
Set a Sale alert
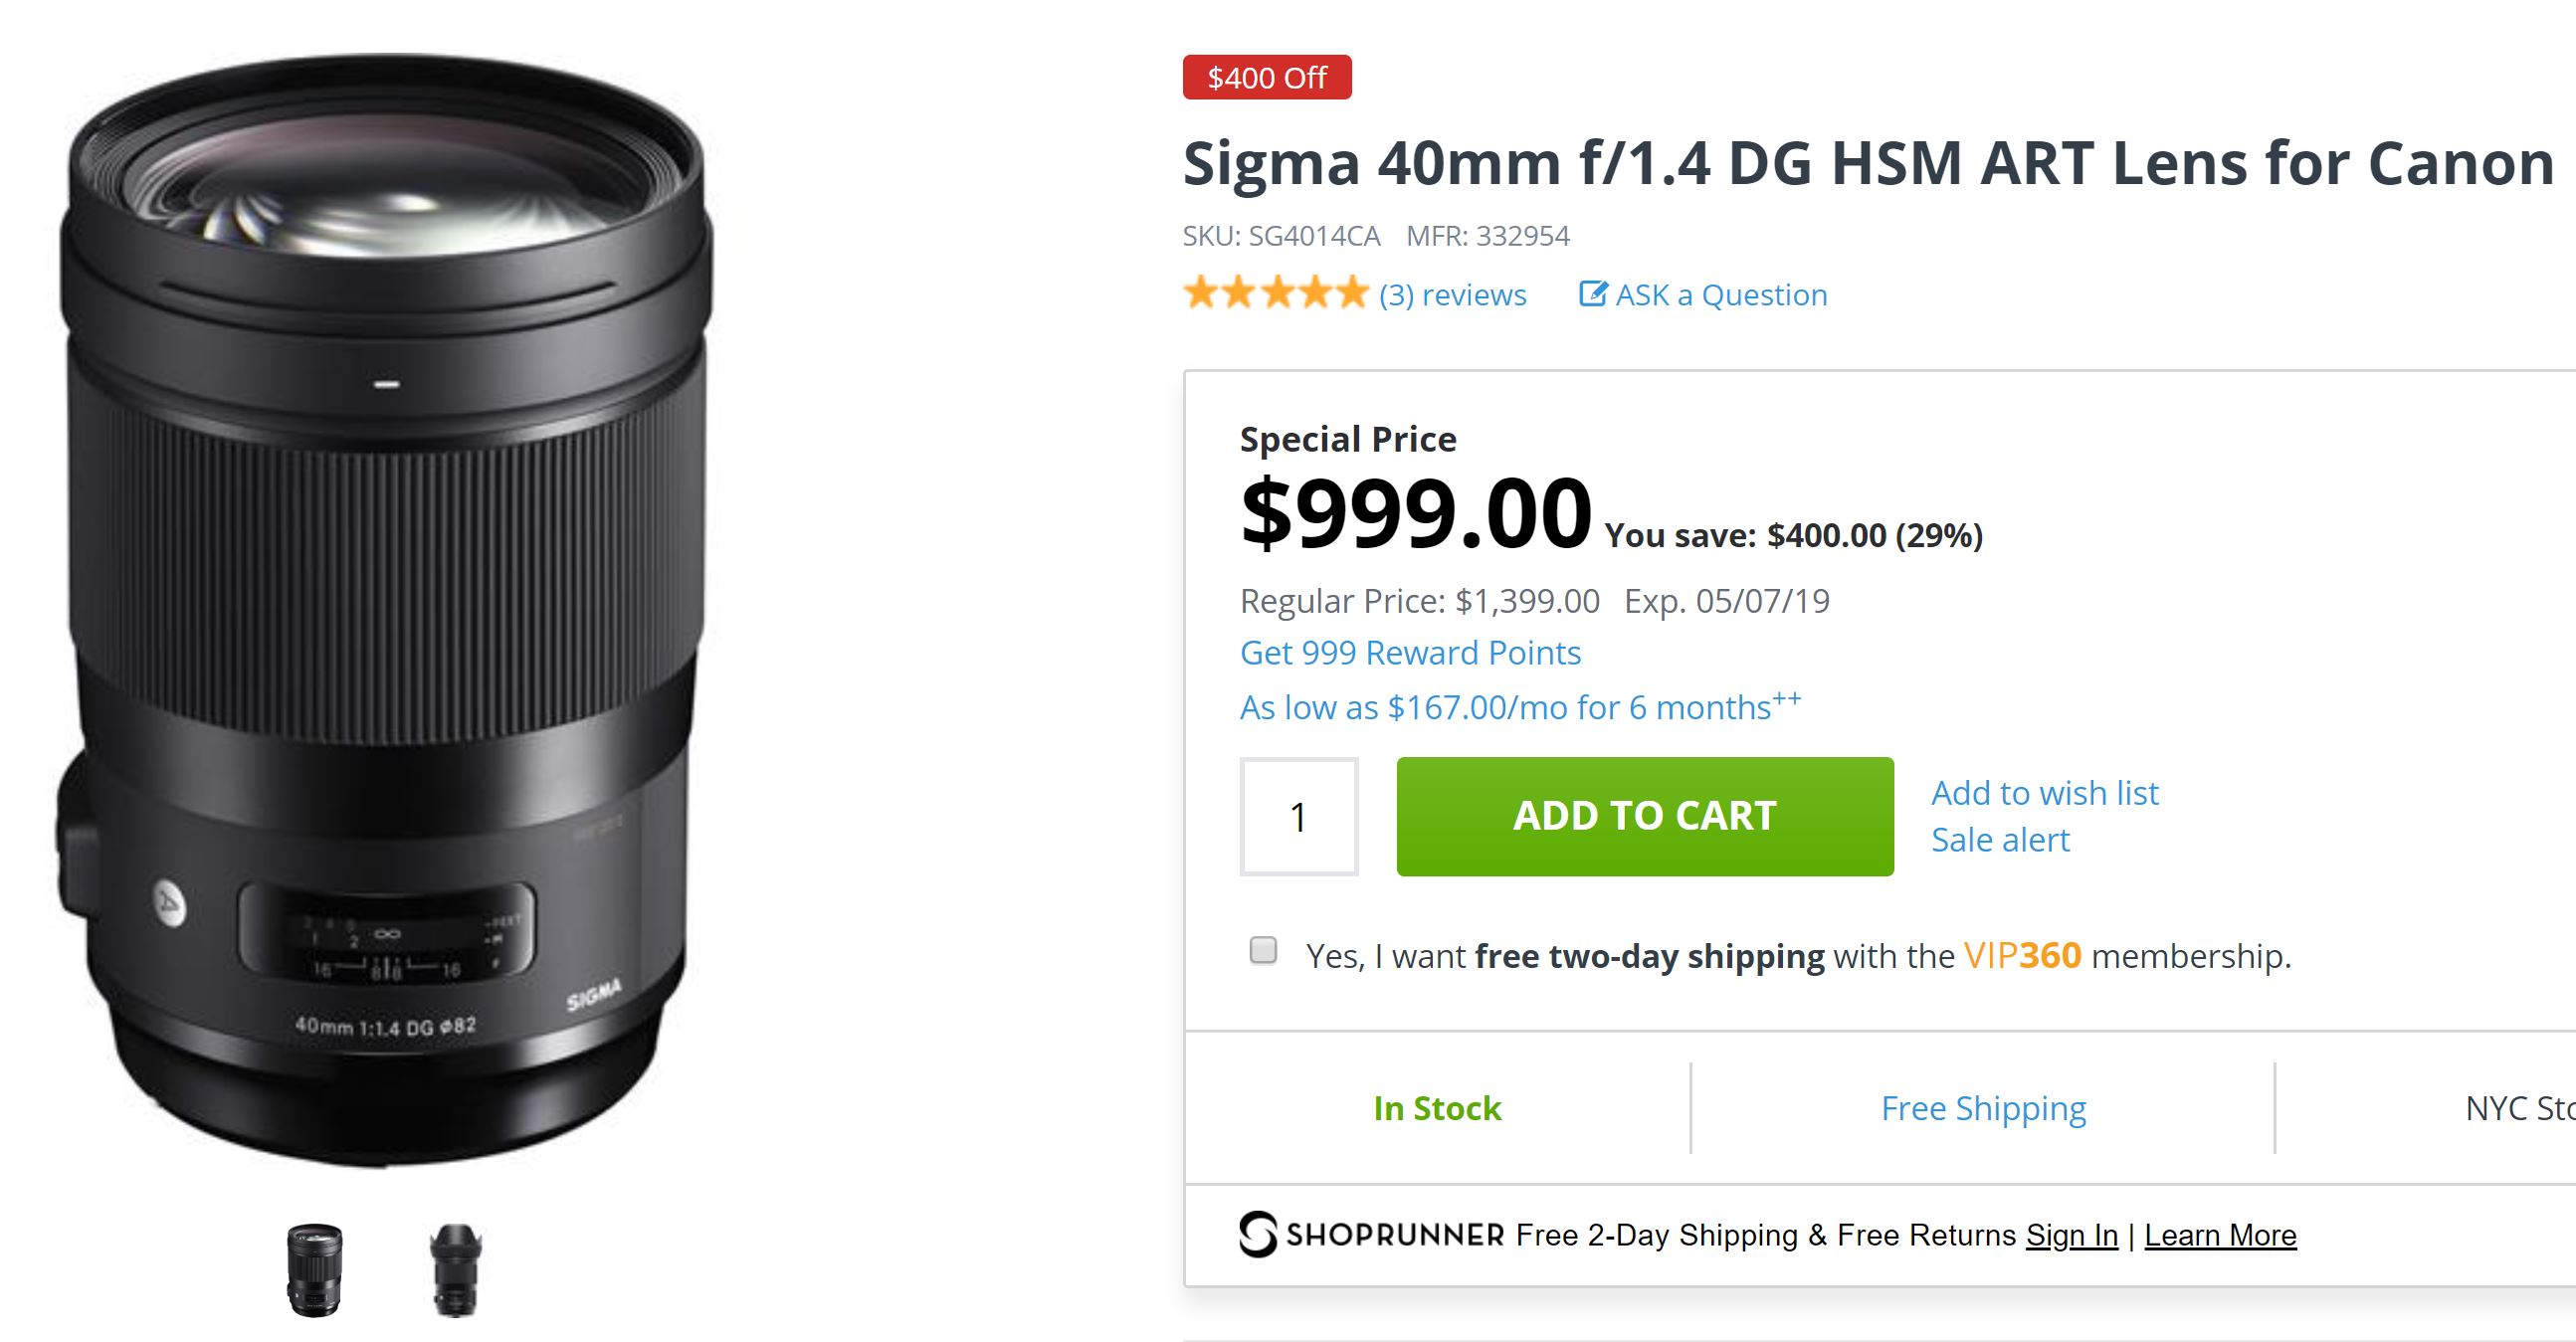tap(1999, 840)
